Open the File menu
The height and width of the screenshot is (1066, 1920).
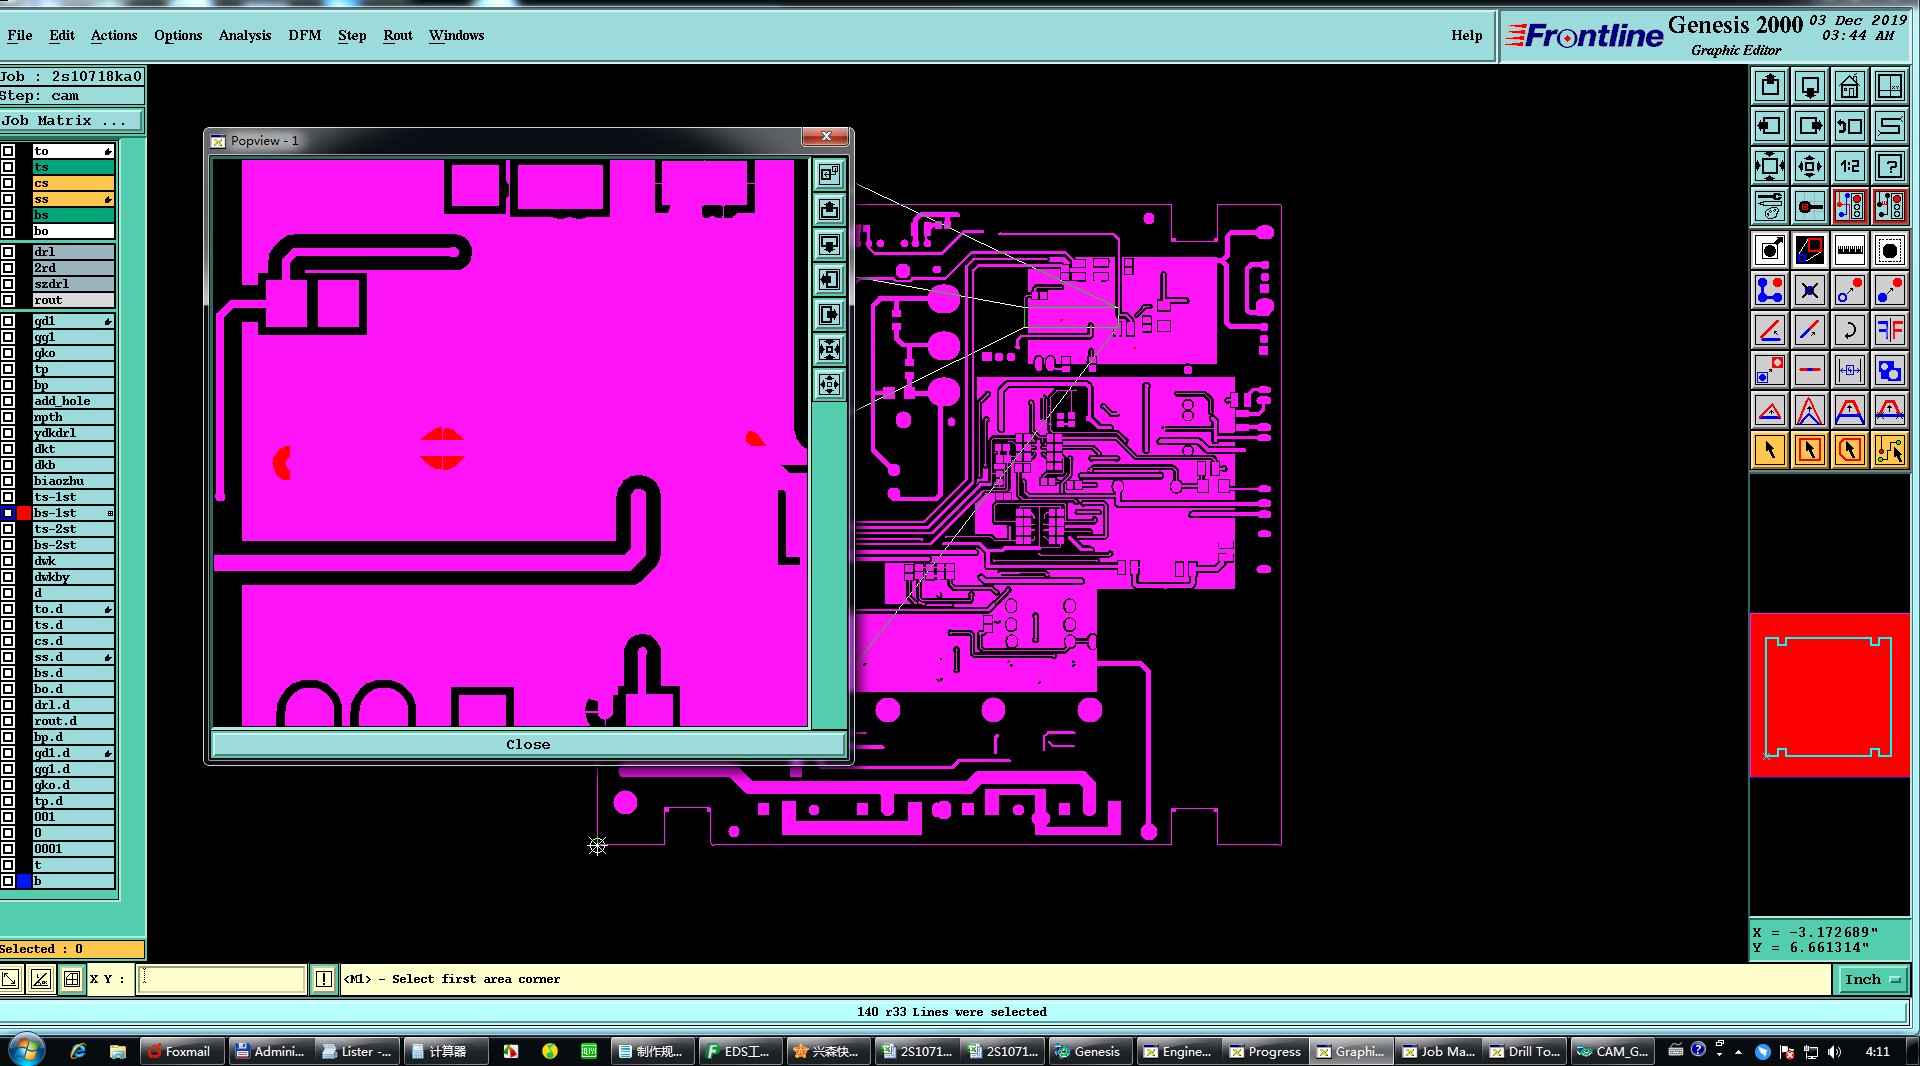[20, 35]
